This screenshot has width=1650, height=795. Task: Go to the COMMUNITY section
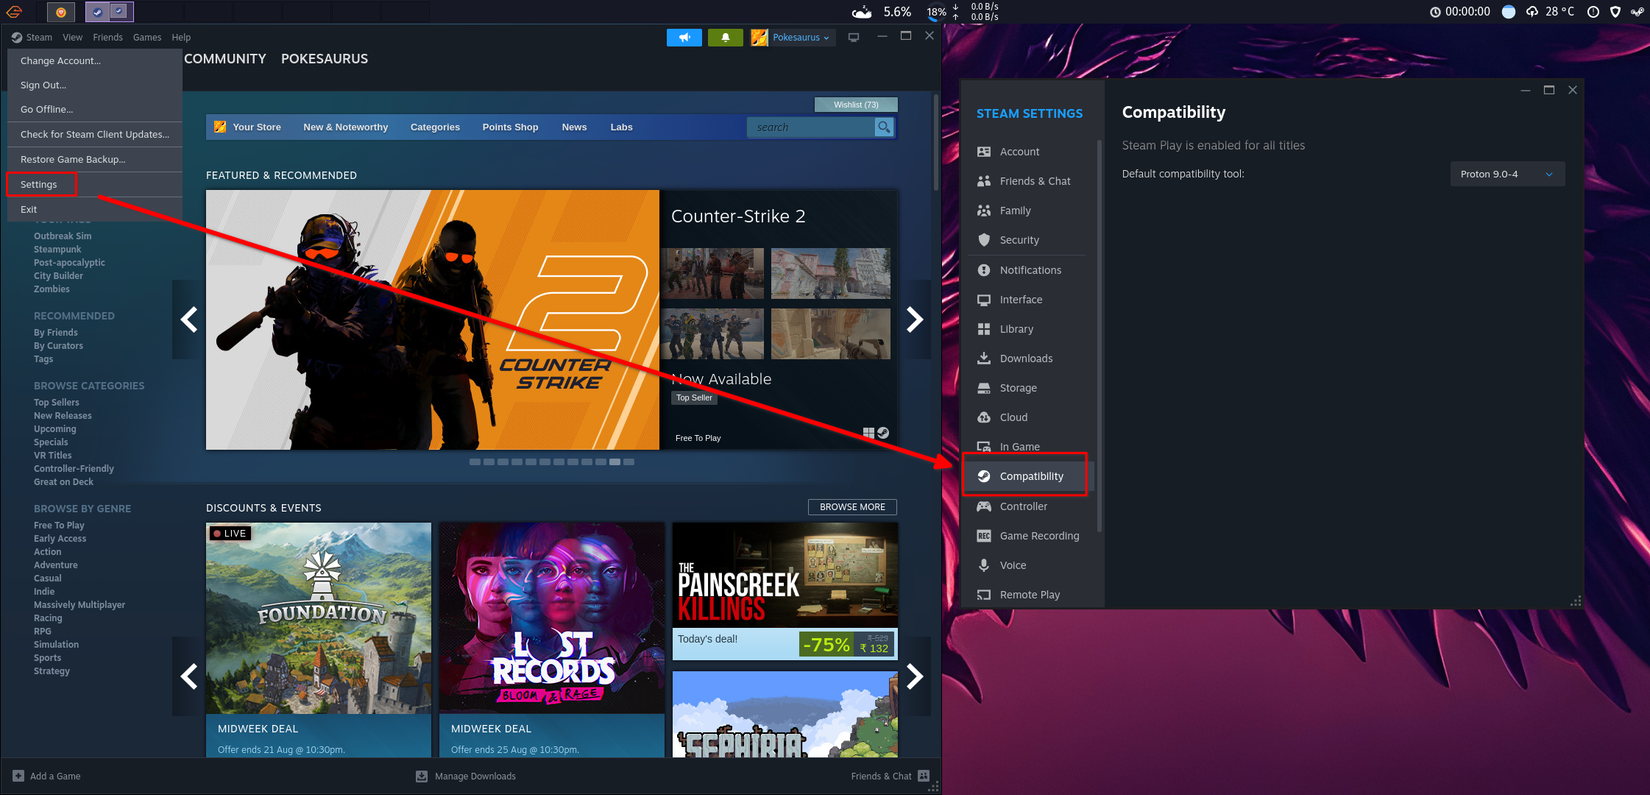pyautogui.click(x=225, y=59)
